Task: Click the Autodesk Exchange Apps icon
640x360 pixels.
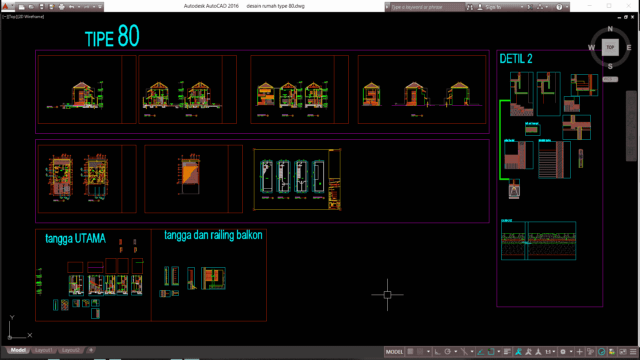Action: [x=530, y=7]
